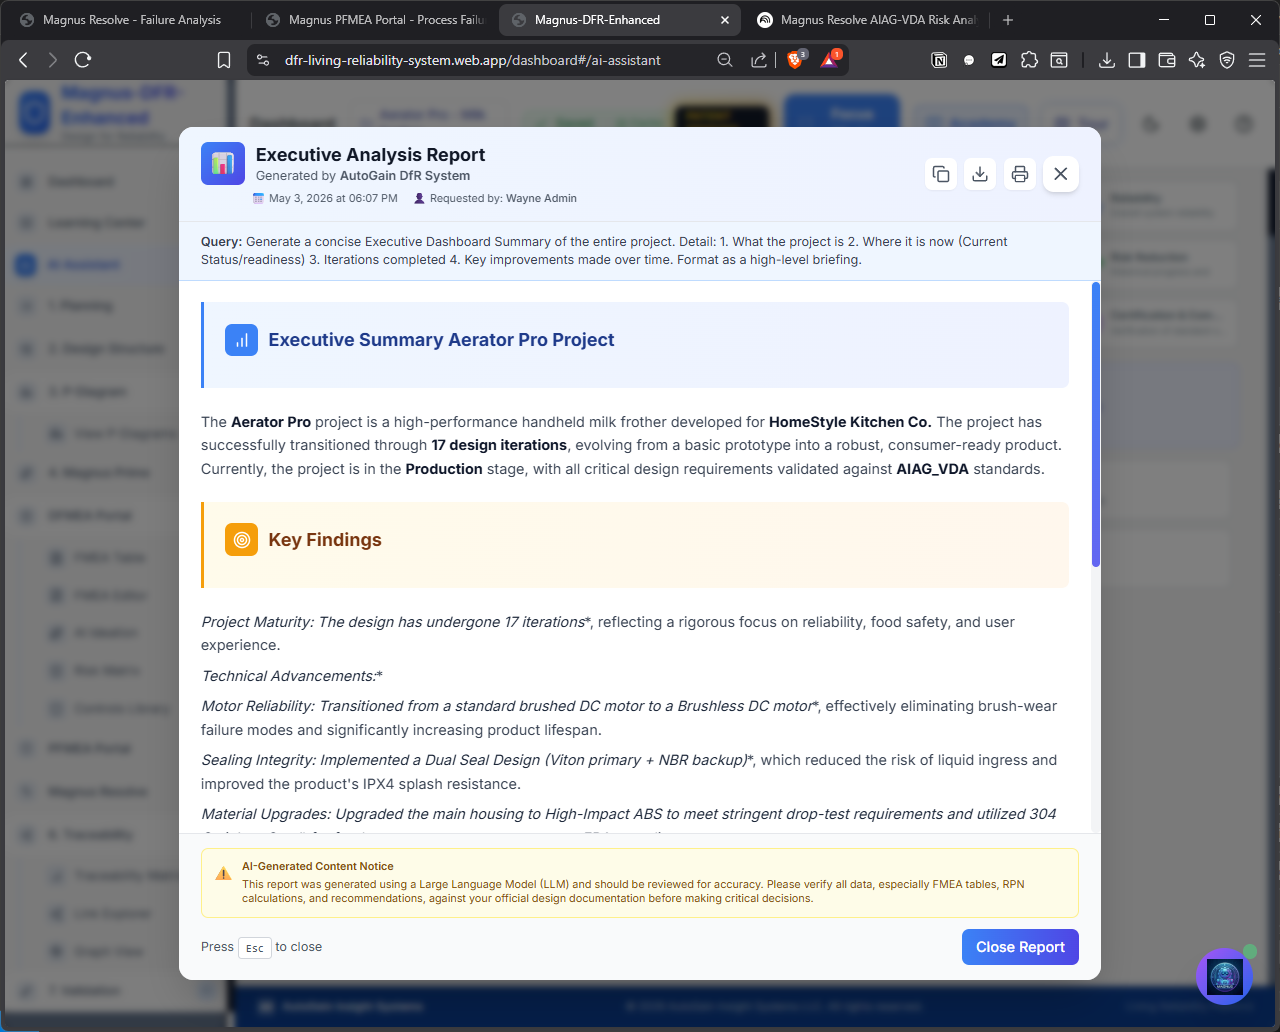Image resolution: width=1280 pixels, height=1032 pixels.
Task: Click the Executive Analysis Report colorful icon
Action: (223, 163)
